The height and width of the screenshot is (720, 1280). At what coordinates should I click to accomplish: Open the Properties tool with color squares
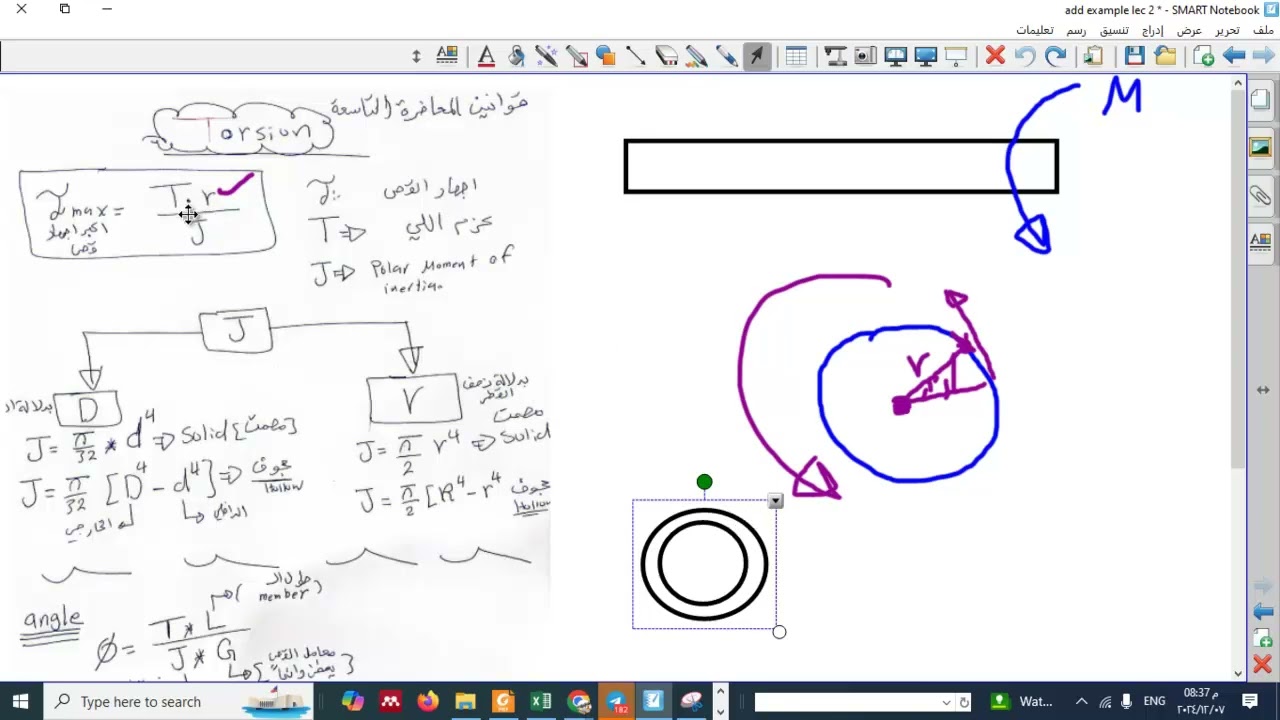[x=447, y=57]
